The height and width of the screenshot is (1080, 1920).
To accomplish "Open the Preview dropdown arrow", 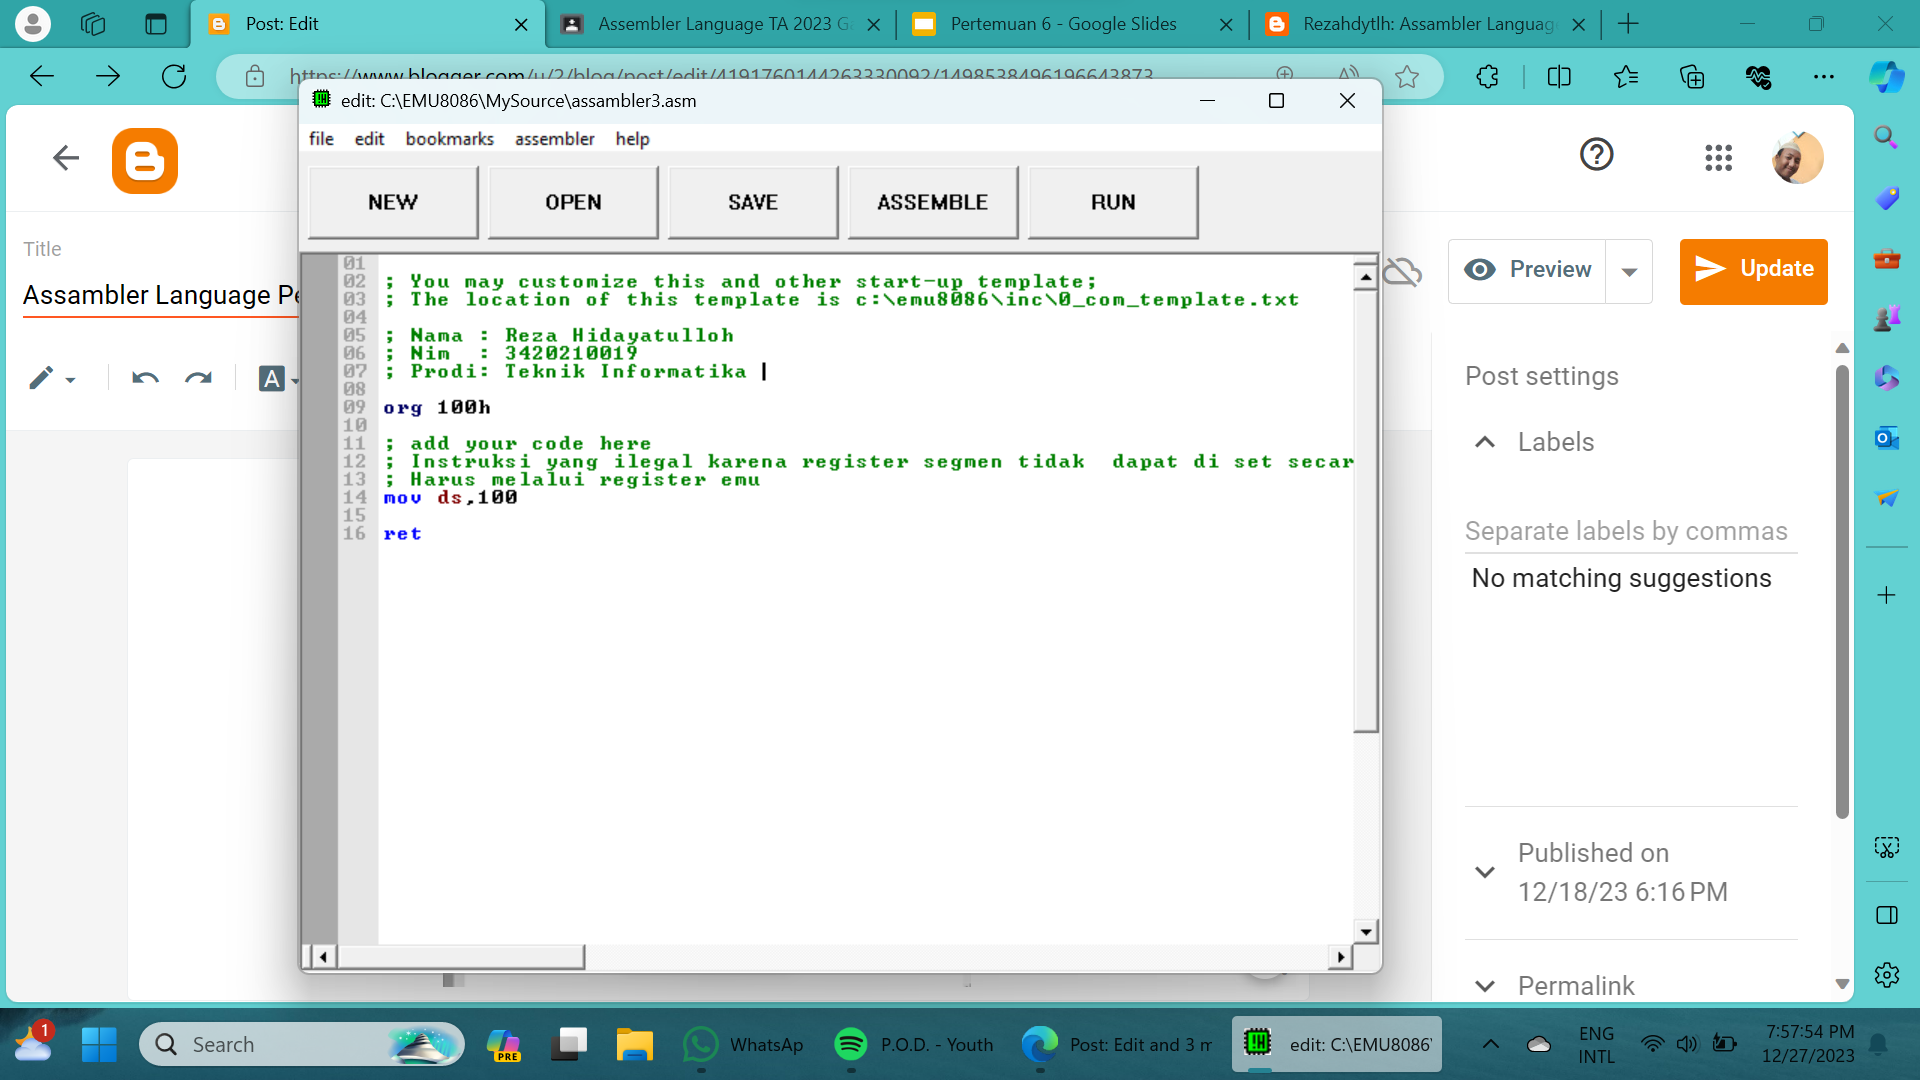I will tap(1629, 271).
